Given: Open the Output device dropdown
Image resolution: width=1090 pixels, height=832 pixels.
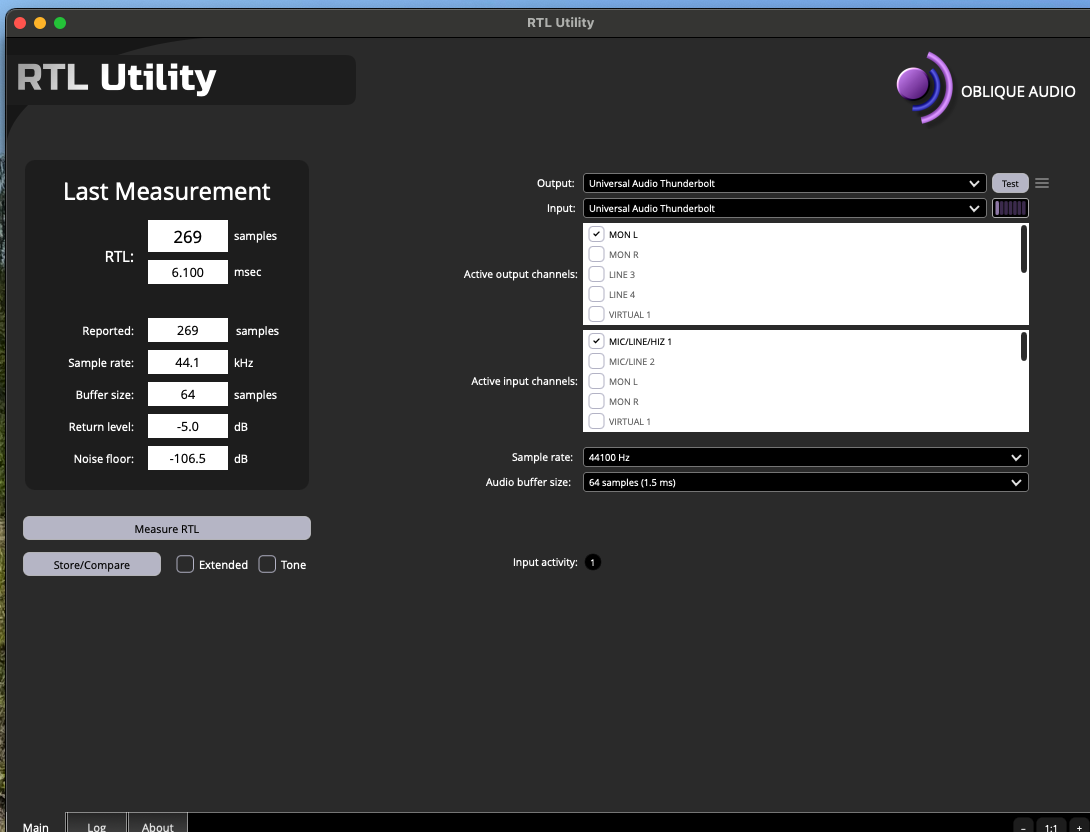Looking at the screenshot, I should [784, 183].
